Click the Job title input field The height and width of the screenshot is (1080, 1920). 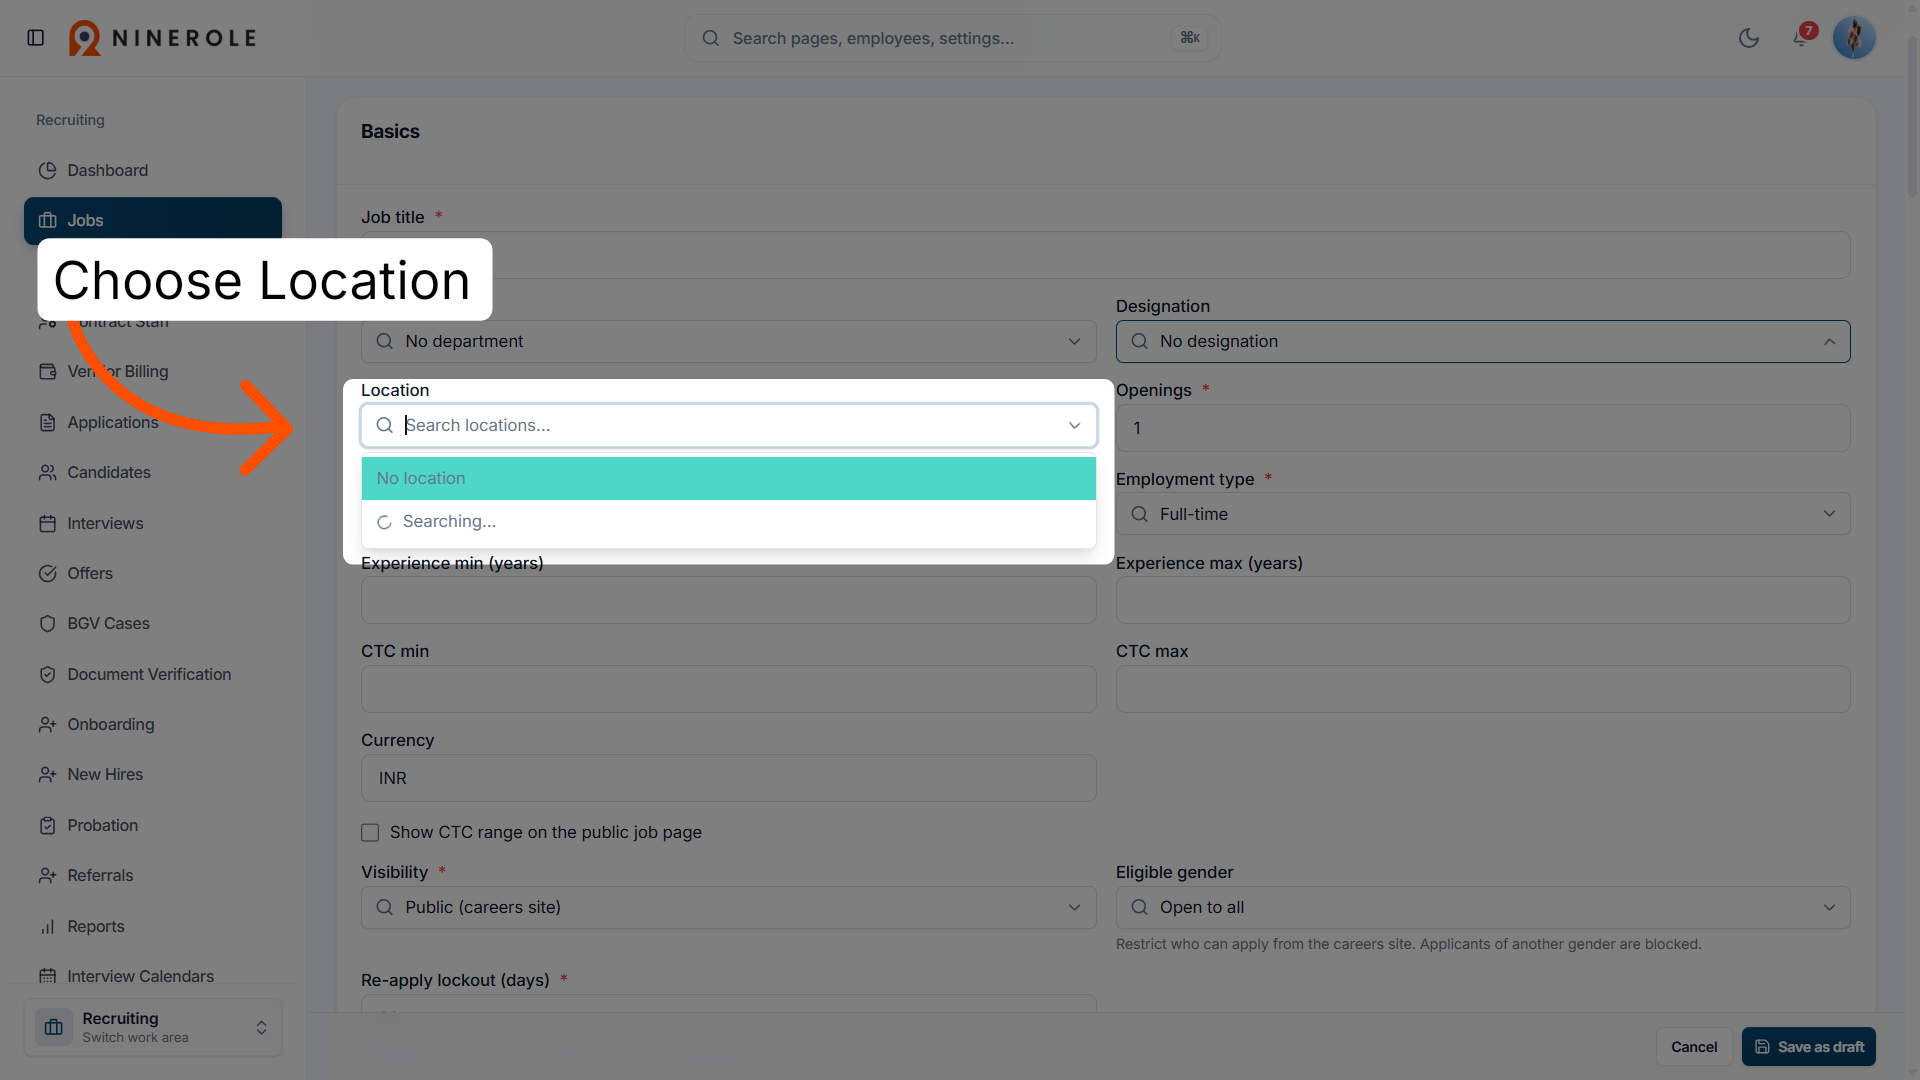tap(1105, 255)
